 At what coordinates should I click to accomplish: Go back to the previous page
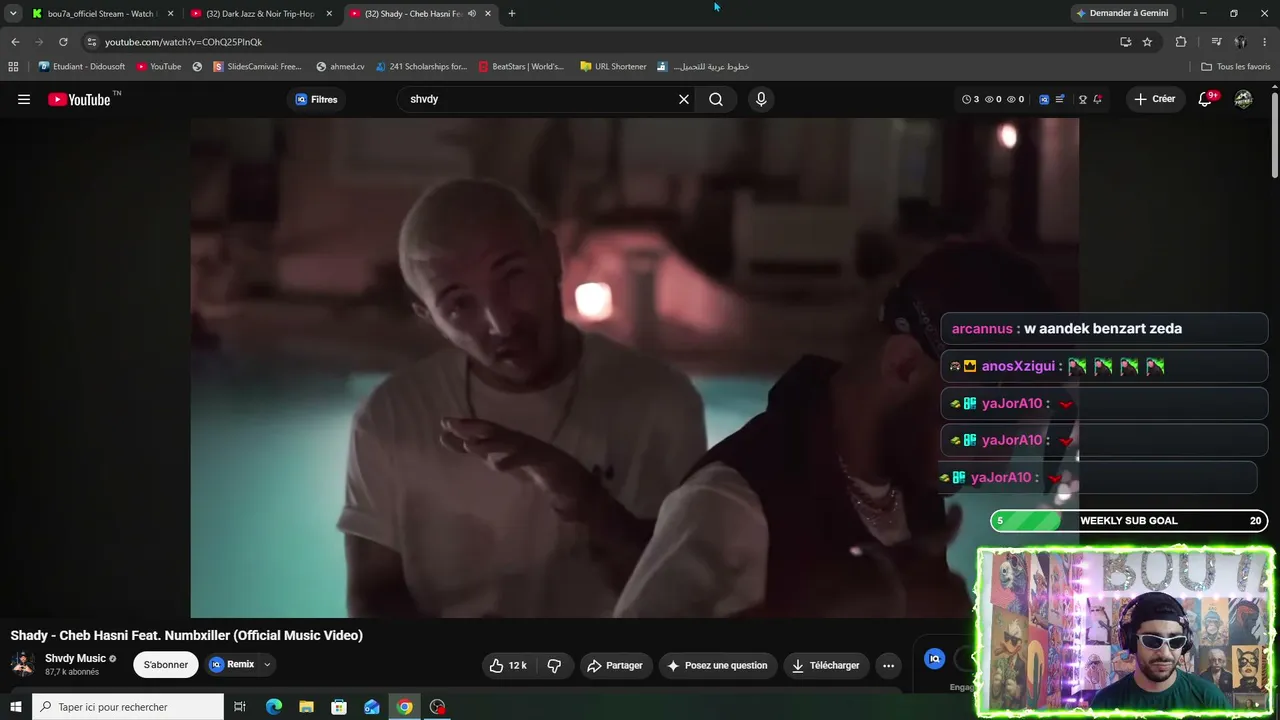pyautogui.click(x=15, y=42)
